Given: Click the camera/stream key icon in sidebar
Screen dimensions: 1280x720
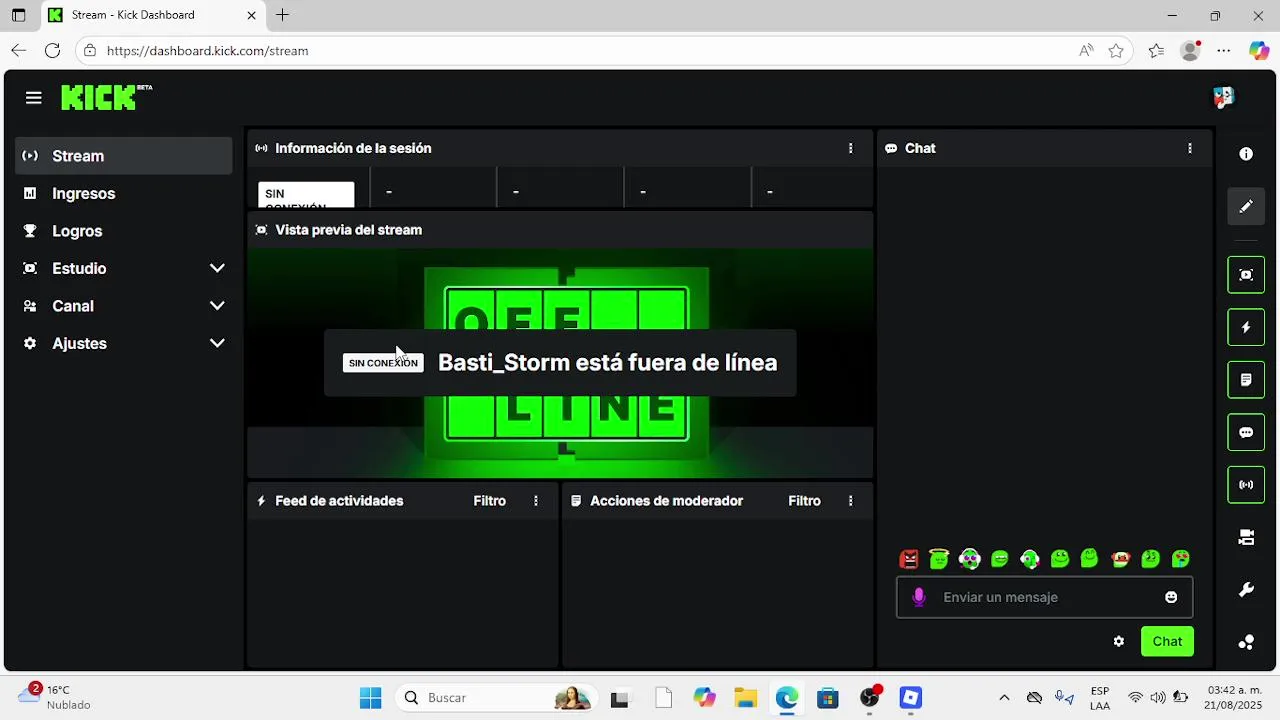Looking at the screenshot, I should (x=1246, y=538).
